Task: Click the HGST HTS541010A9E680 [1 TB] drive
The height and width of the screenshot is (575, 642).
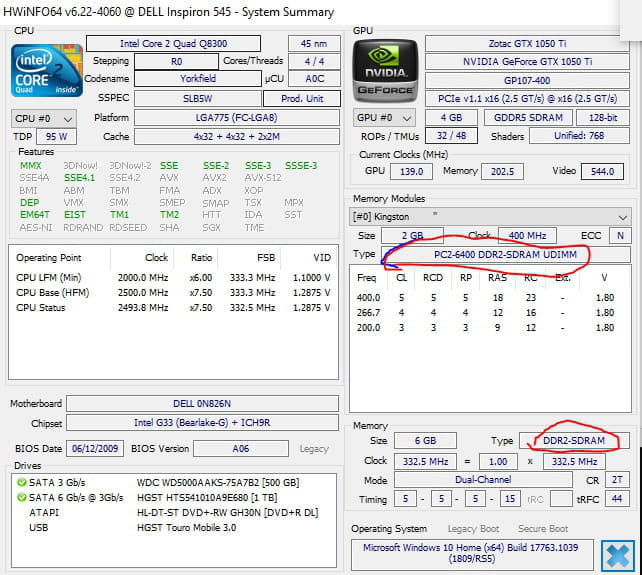Action: click(207, 498)
